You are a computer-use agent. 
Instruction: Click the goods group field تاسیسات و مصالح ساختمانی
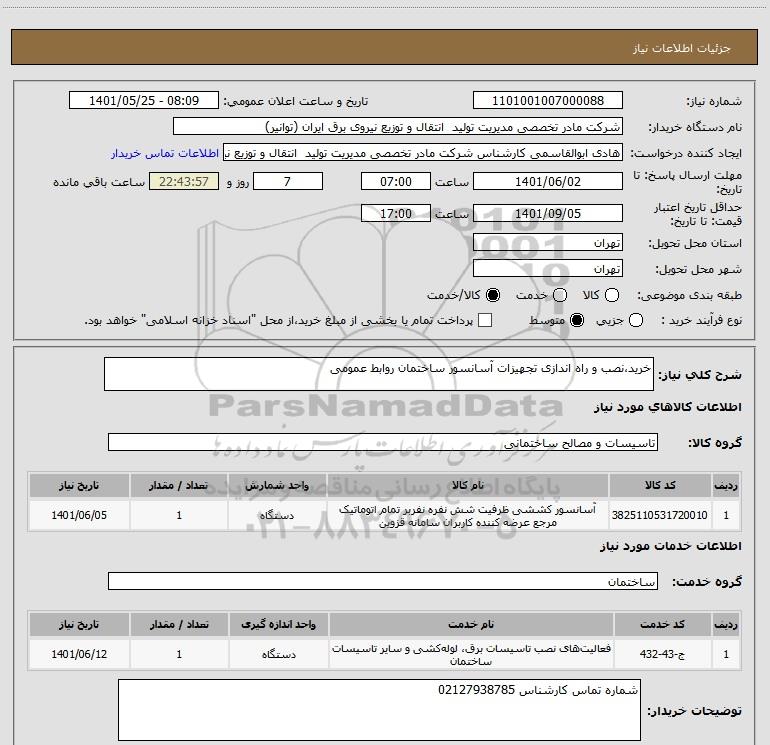tap(383, 442)
